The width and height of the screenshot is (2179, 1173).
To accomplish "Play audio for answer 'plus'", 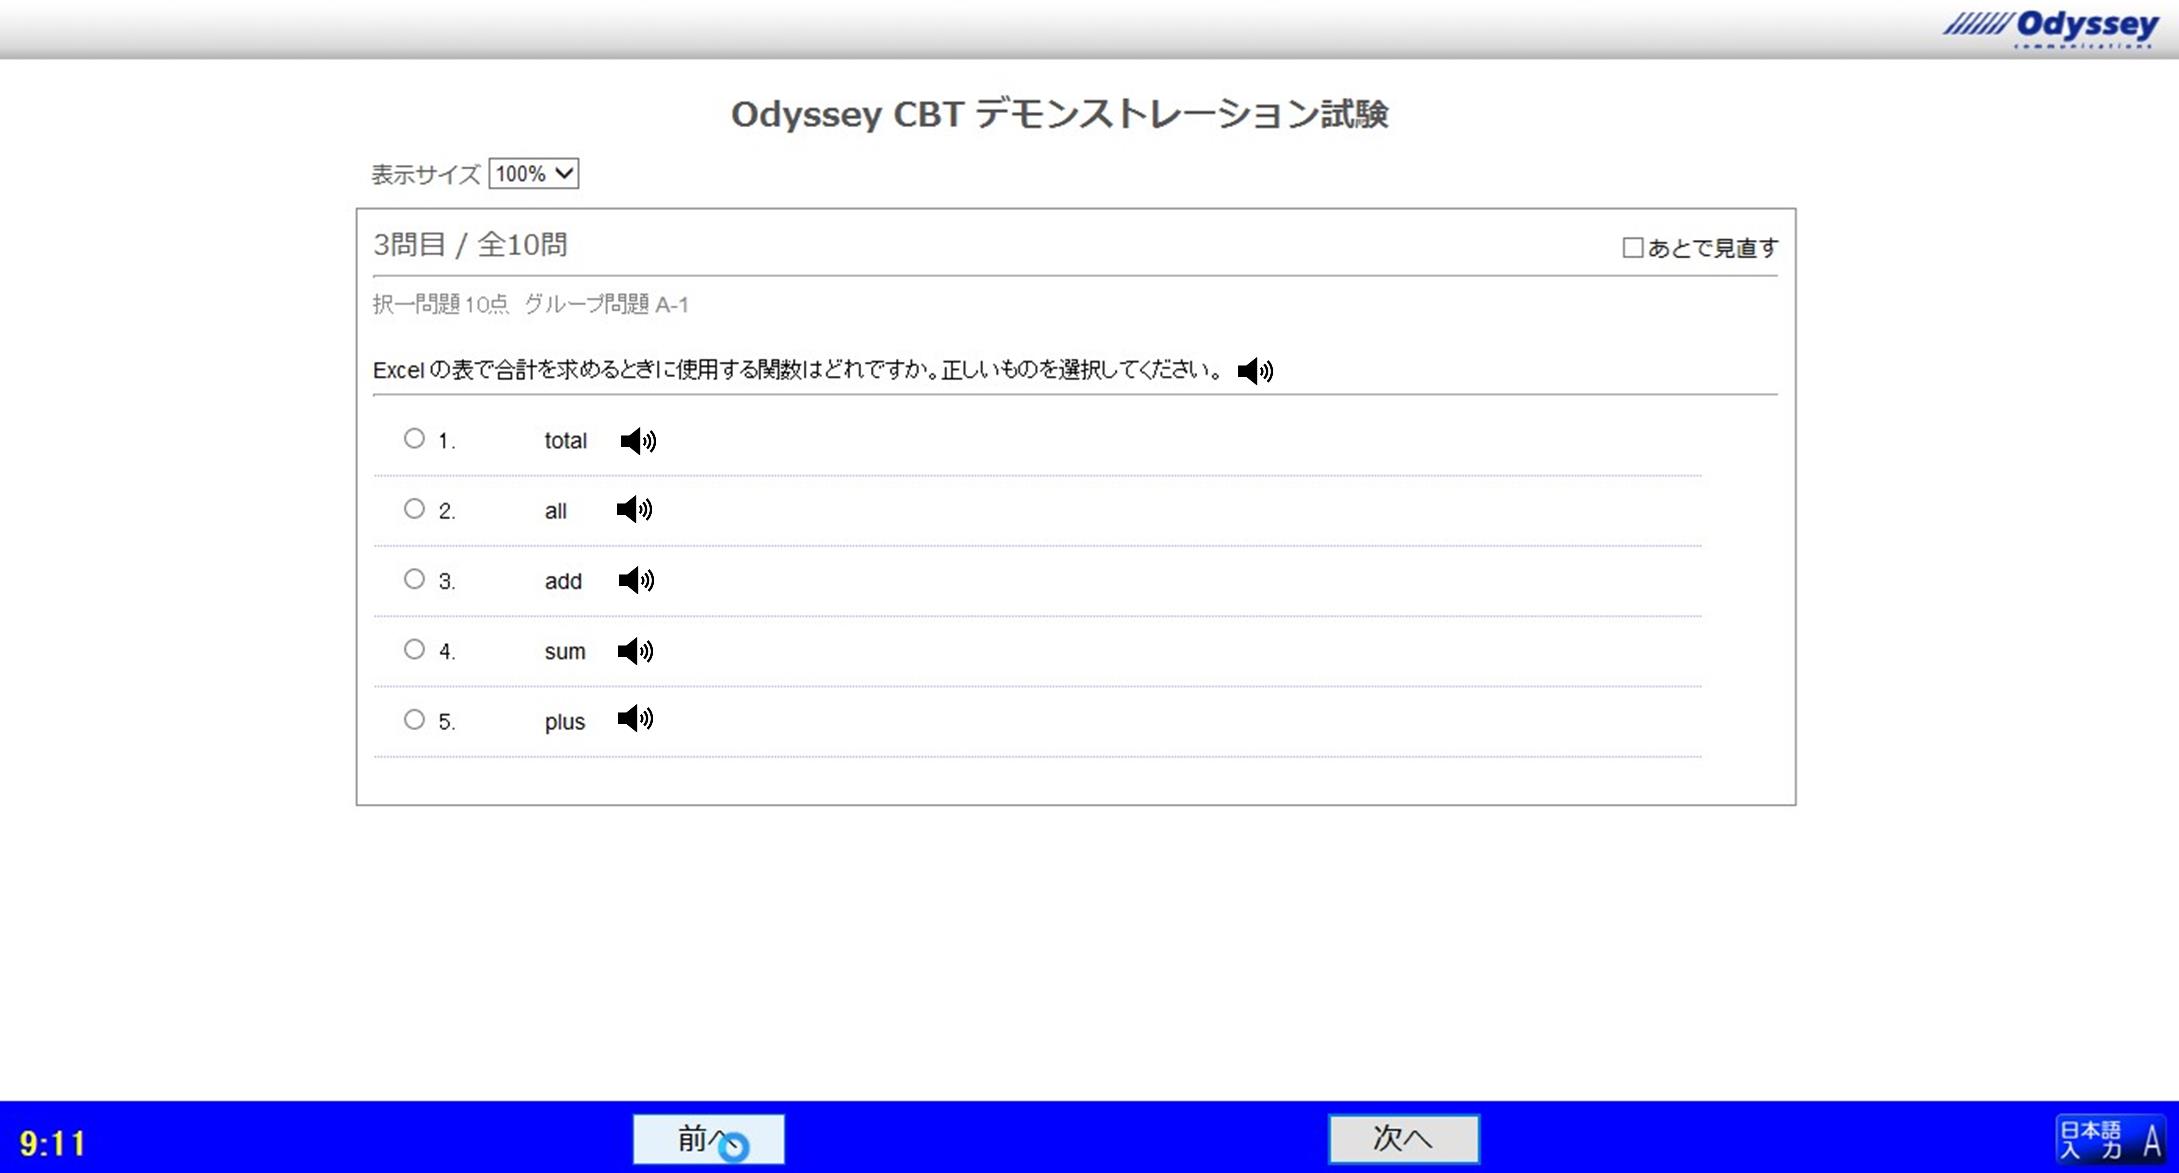I will pos(635,719).
